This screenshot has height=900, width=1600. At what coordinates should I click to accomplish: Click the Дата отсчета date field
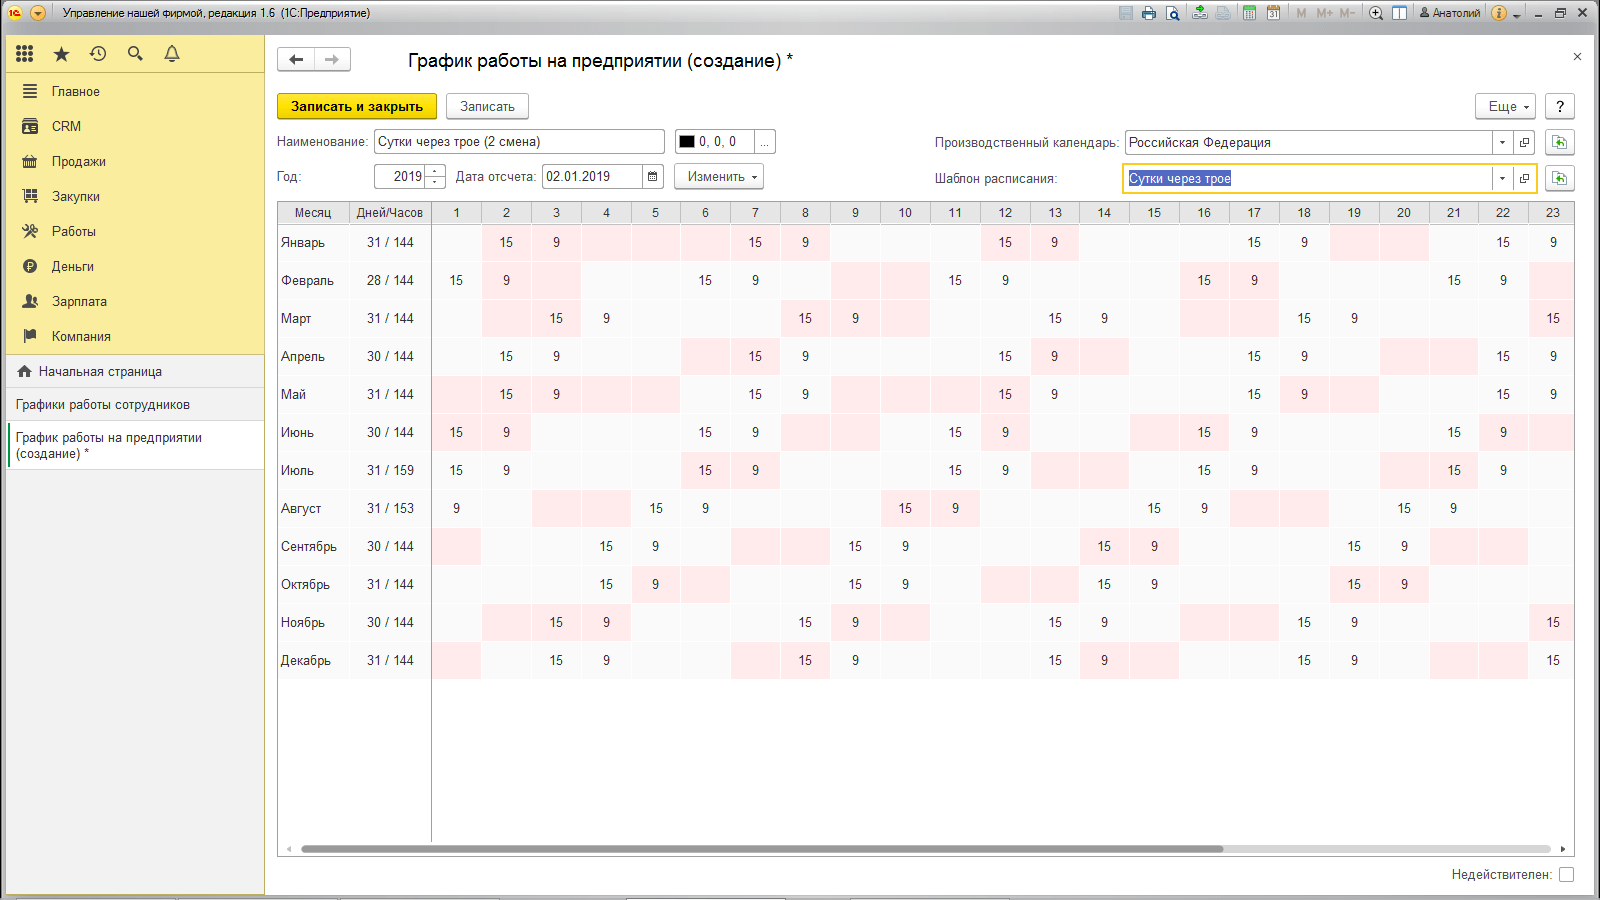[x=592, y=177]
